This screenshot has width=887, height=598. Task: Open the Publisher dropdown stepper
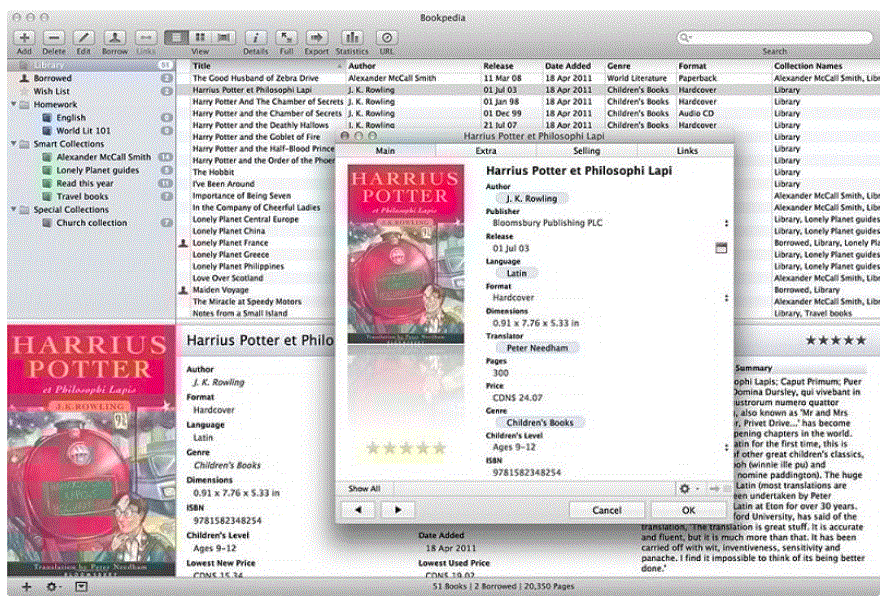coord(726,223)
